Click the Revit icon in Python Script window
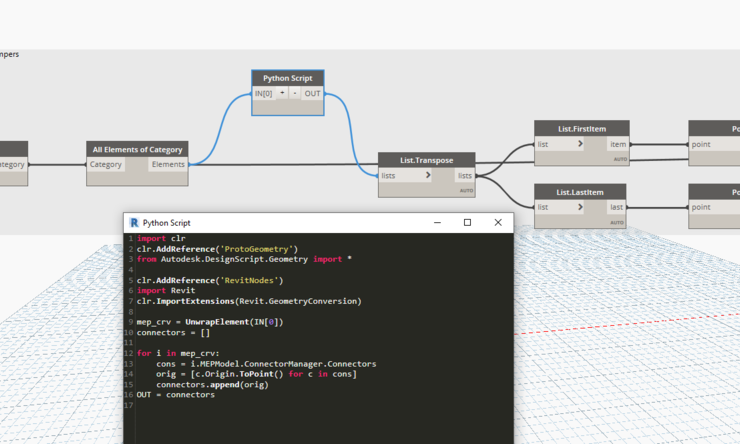Image resolution: width=740 pixels, height=444 pixels. pos(133,222)
